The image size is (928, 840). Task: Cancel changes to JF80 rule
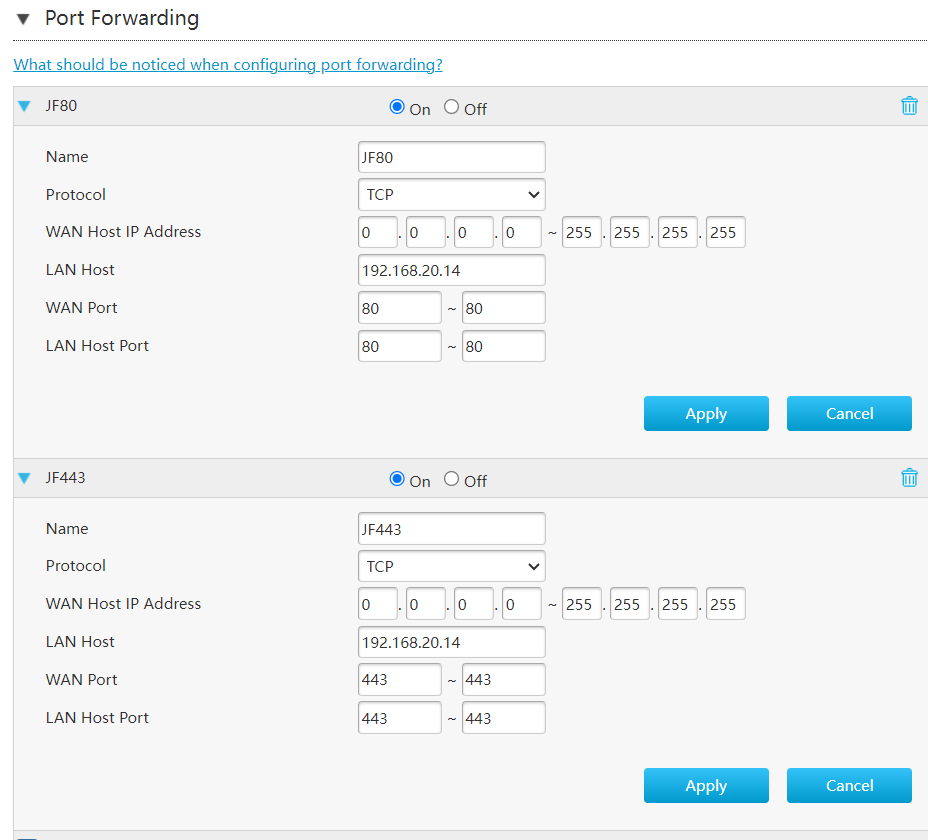pos(849,414)
